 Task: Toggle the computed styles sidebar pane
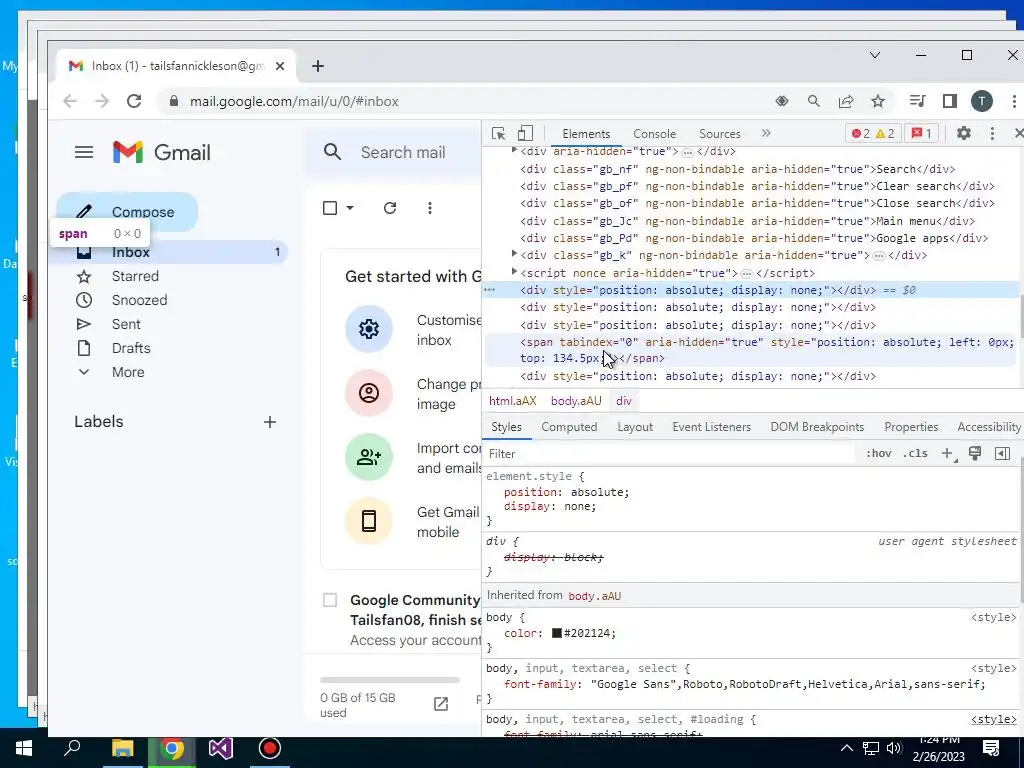pos(1002,454)
